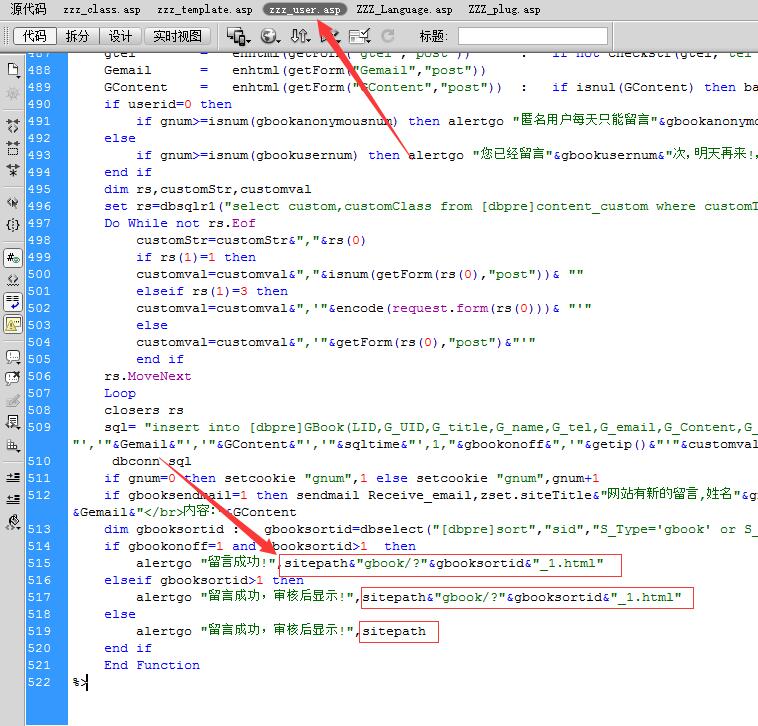Switch to the ZZZ_plug.asp tab

tap(503, 9)
